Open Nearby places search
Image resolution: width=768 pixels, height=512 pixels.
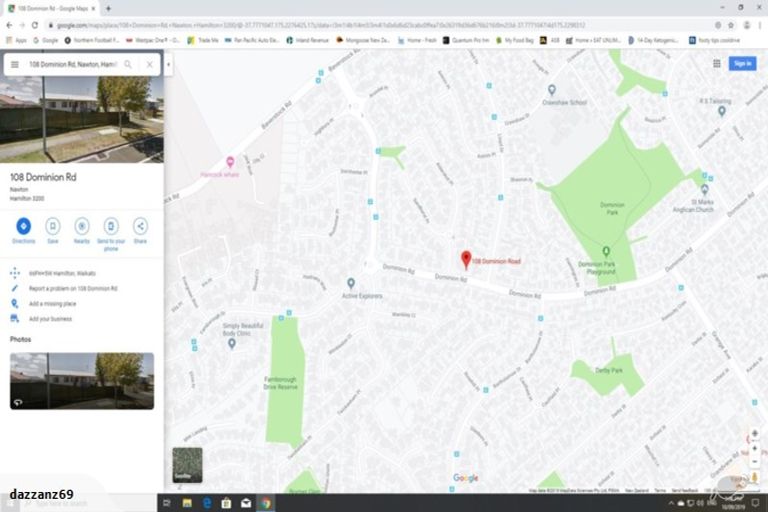(82, 226)
